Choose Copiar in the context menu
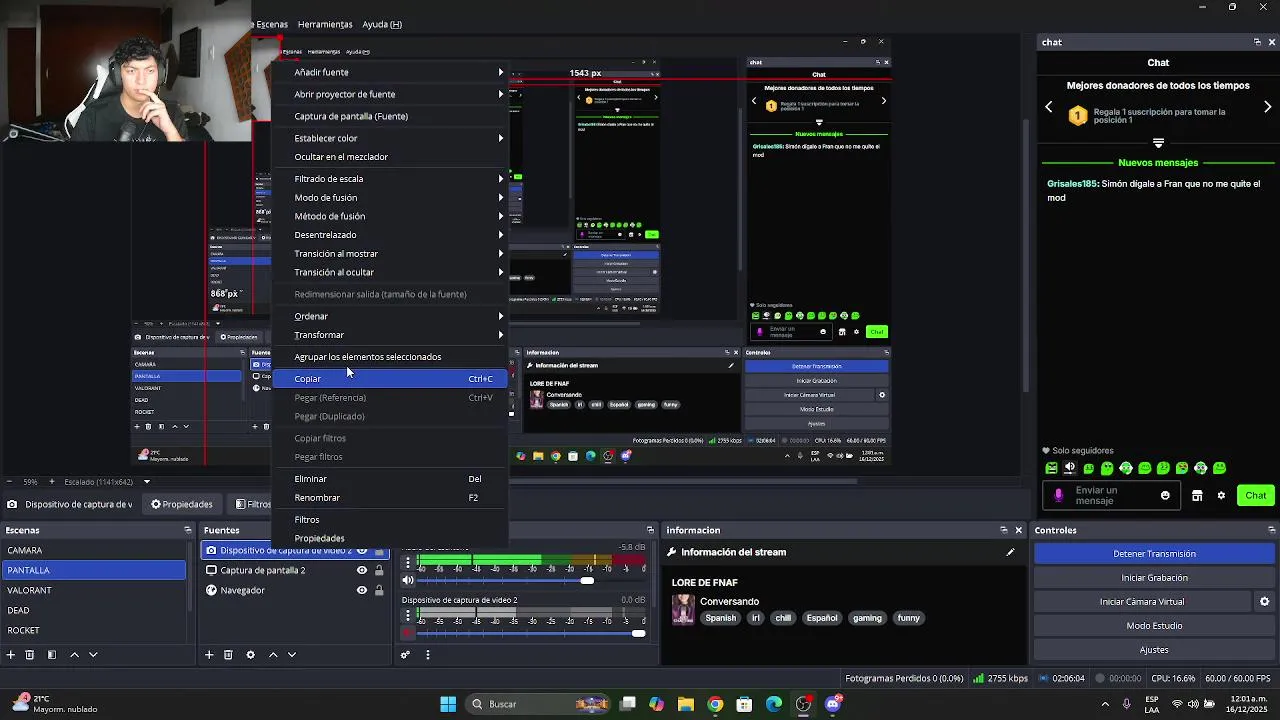 point(390,379)
